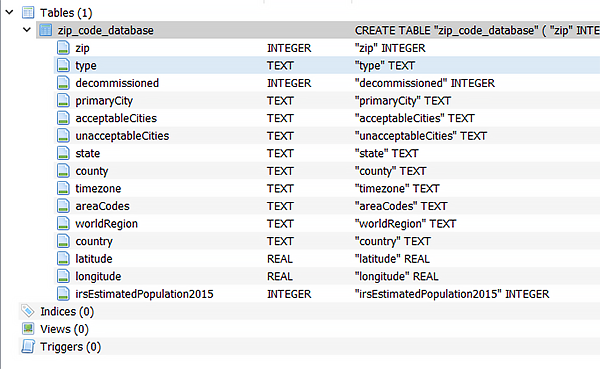Click the decommissioned column icon
Screen dimensions: 600x369
63,83
